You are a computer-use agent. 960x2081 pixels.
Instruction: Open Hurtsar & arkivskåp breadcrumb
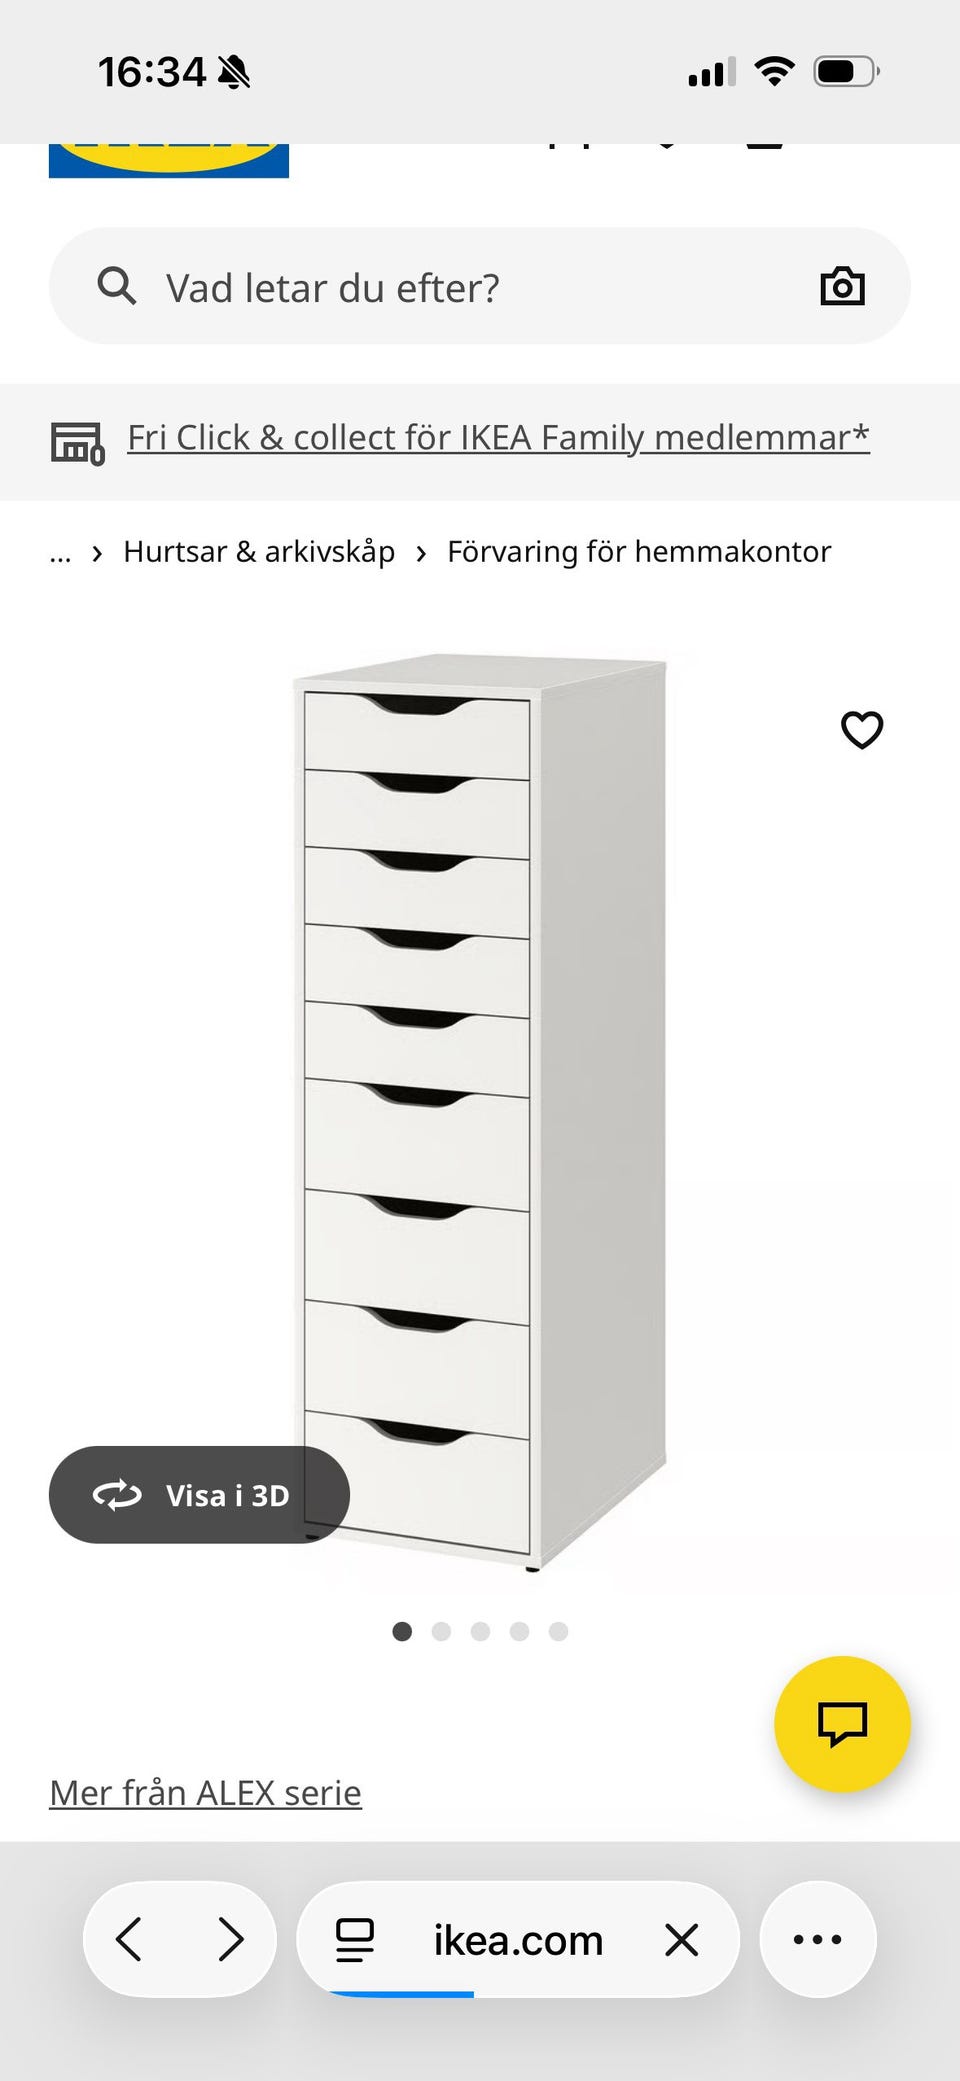[x=259, y=552]
